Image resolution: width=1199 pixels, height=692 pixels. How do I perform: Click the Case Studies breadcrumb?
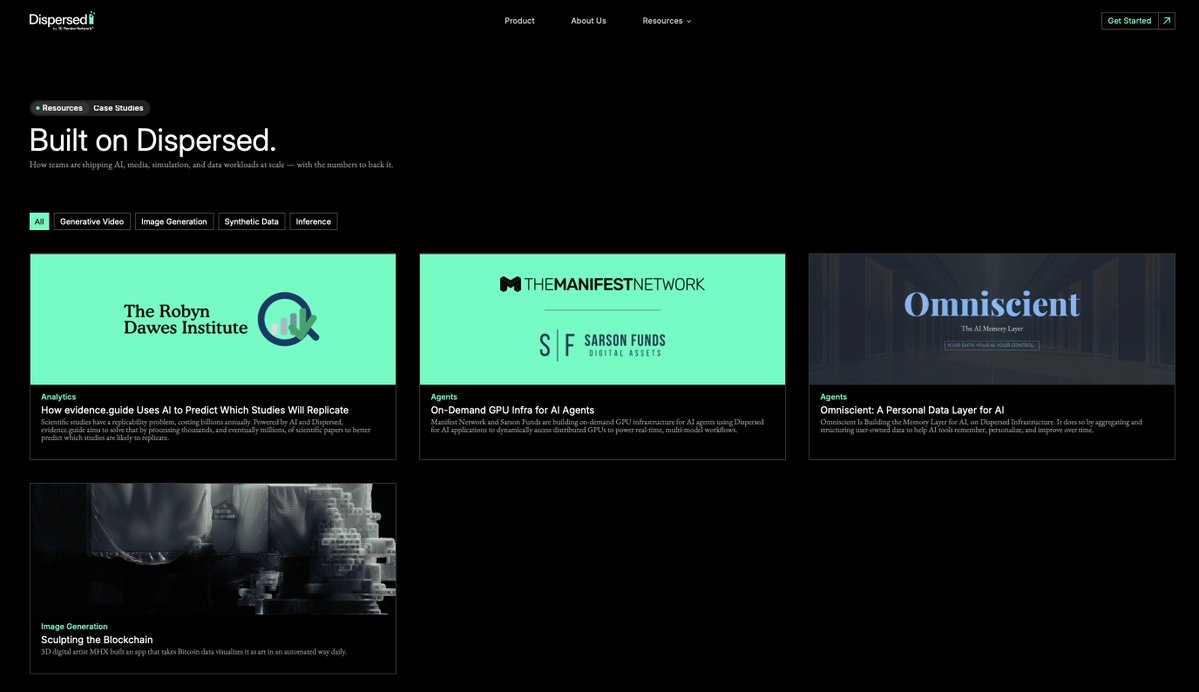coord(119,108)
